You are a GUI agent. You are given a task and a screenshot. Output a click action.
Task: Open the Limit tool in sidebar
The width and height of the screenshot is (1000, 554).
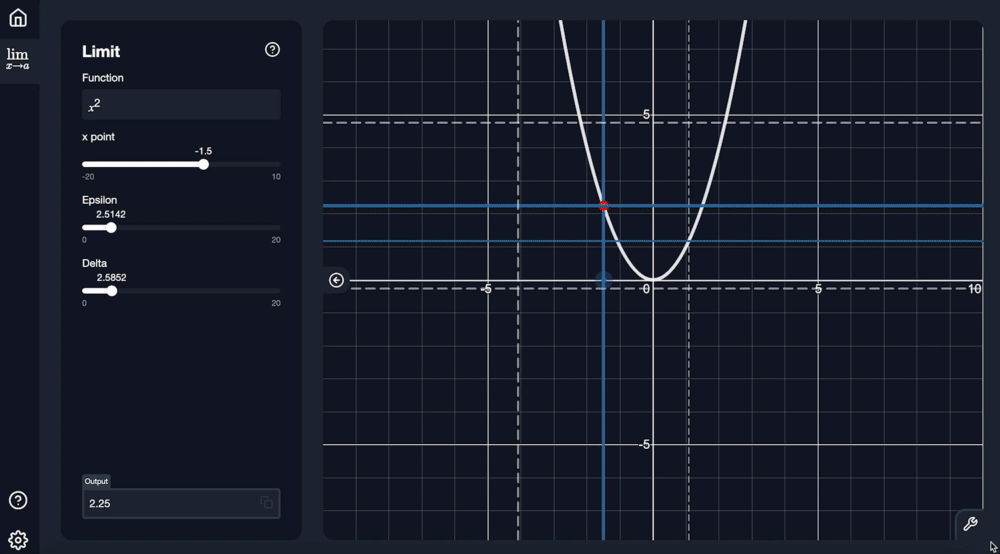(18, 59)
